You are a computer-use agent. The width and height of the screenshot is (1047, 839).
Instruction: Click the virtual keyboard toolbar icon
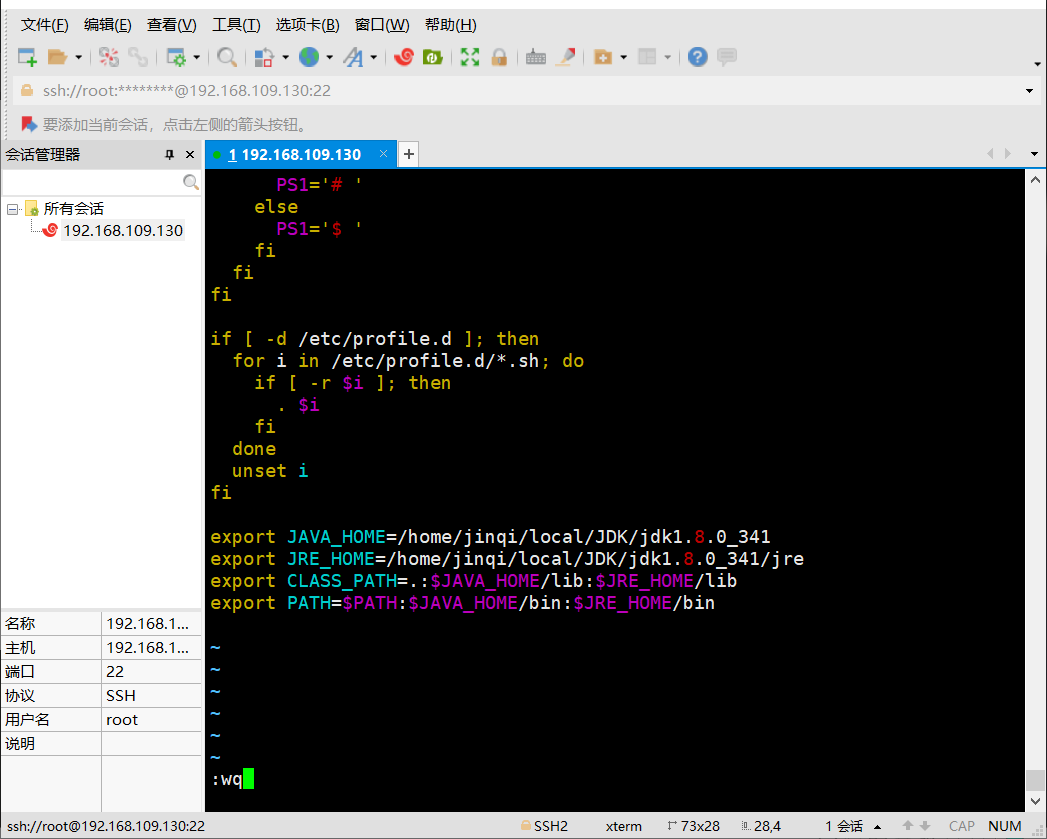[536, 57]
